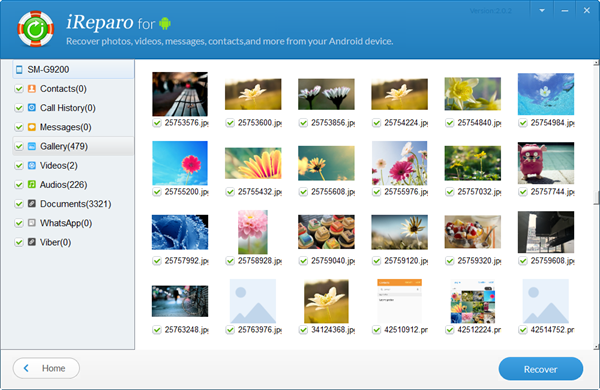Click the blue Call History icon
Image resolution: width=600 pixels, height=390 pixels.
32,108
